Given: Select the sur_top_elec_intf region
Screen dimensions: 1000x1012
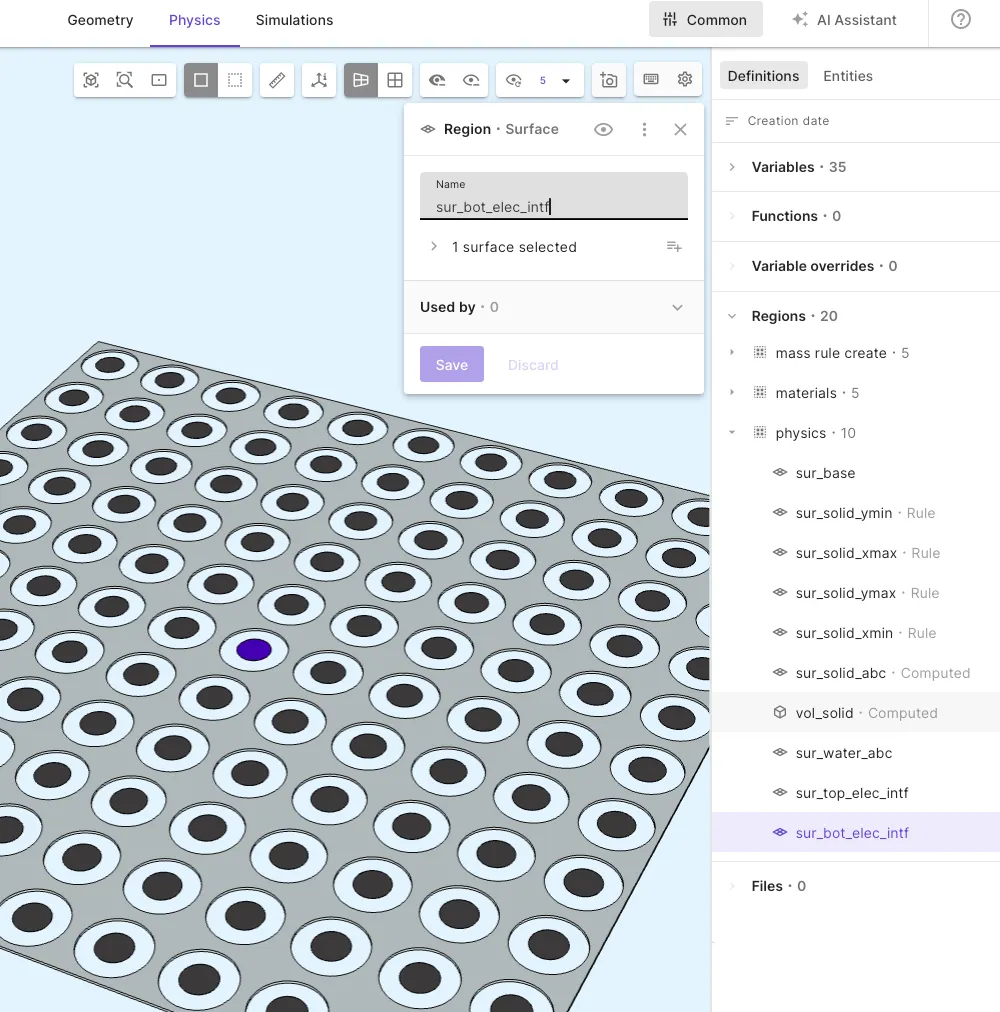Looking at the screenshot, I should tap(856, 793).
